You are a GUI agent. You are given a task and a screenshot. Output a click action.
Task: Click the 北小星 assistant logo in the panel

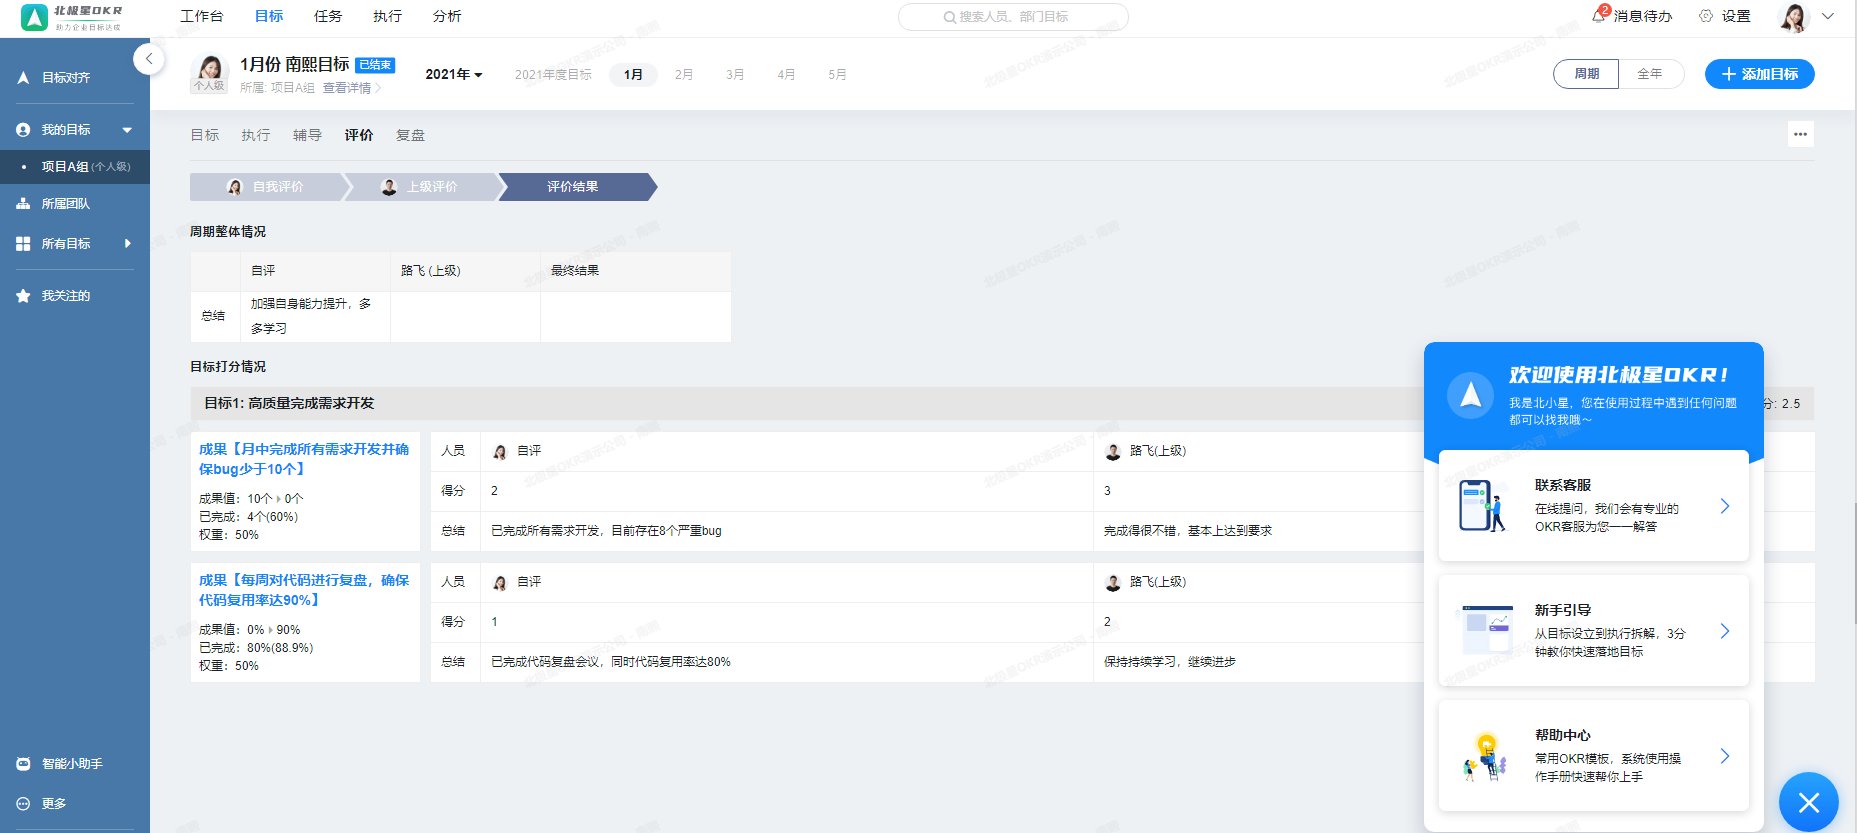1470,395
